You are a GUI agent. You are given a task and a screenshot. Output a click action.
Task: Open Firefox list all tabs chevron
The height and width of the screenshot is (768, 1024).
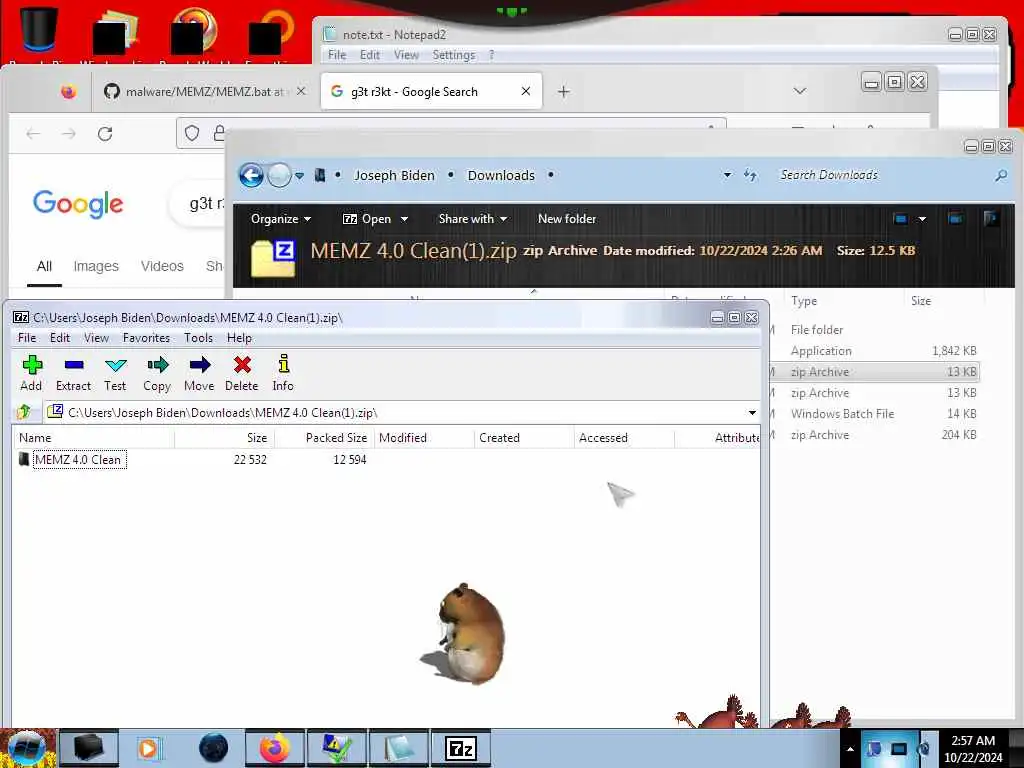799,91
